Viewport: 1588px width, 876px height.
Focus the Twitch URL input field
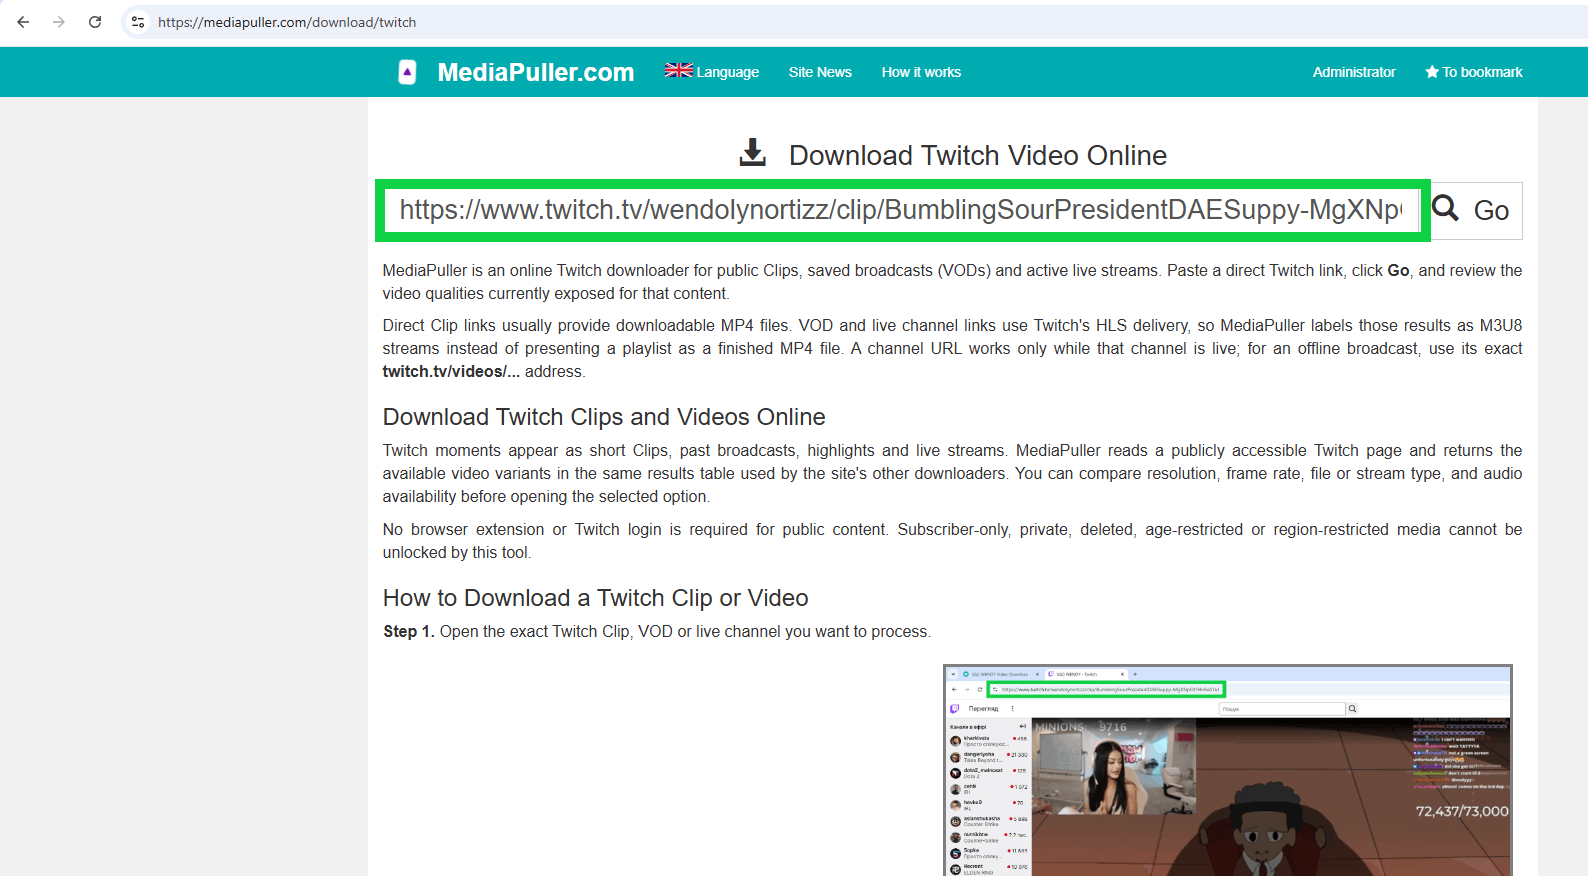point(902,210)
